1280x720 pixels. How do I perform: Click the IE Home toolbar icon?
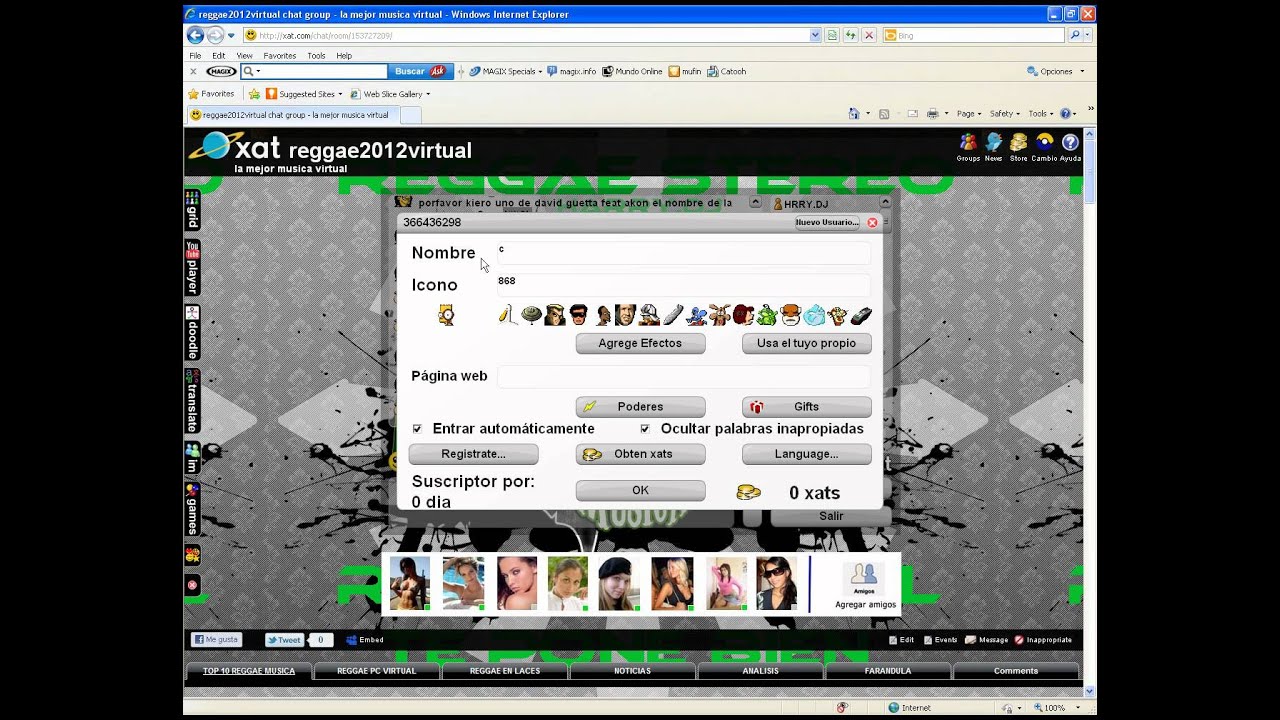(853, 114)
